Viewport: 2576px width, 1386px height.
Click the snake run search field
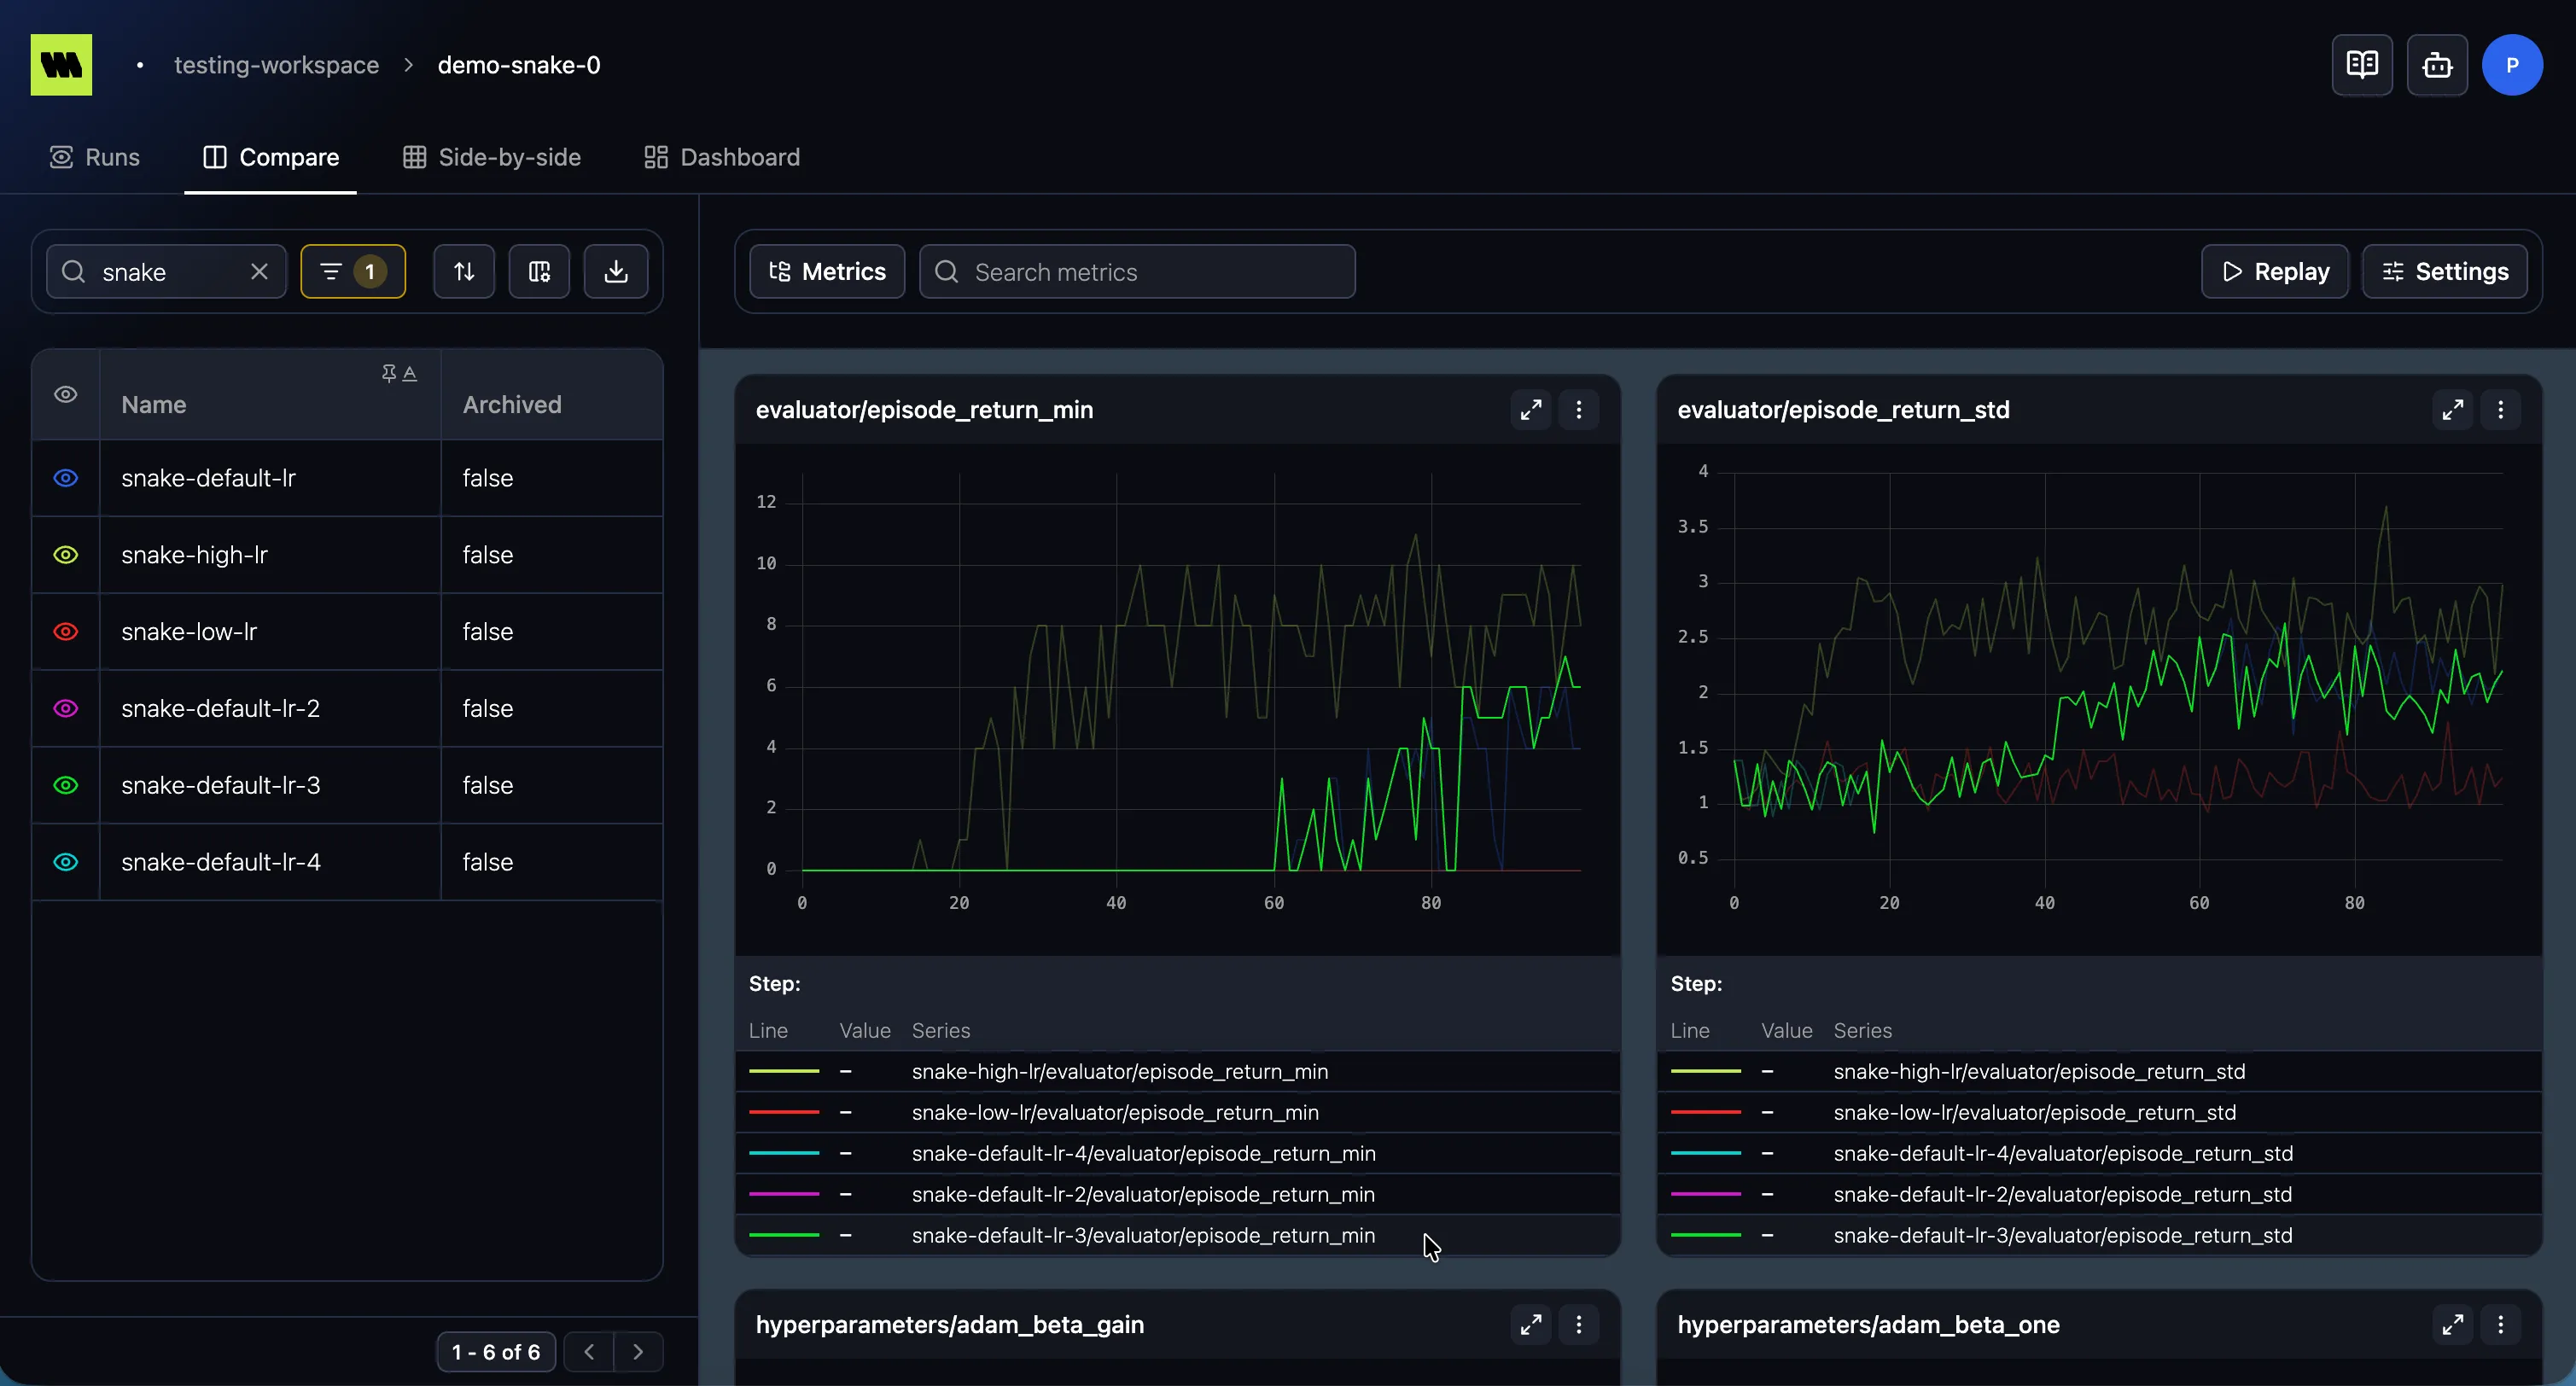[x=166, y=272]
